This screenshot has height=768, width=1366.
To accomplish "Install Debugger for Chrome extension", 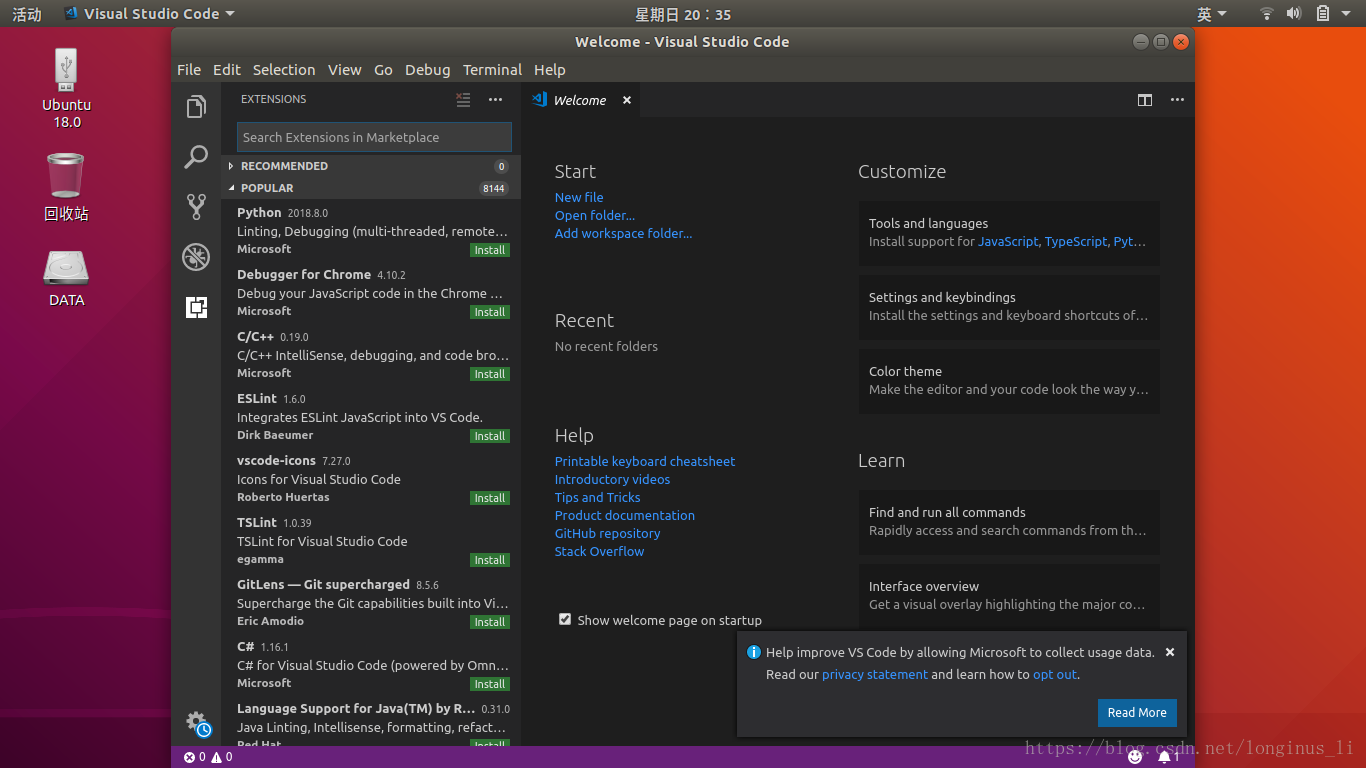I will [490, 312].
